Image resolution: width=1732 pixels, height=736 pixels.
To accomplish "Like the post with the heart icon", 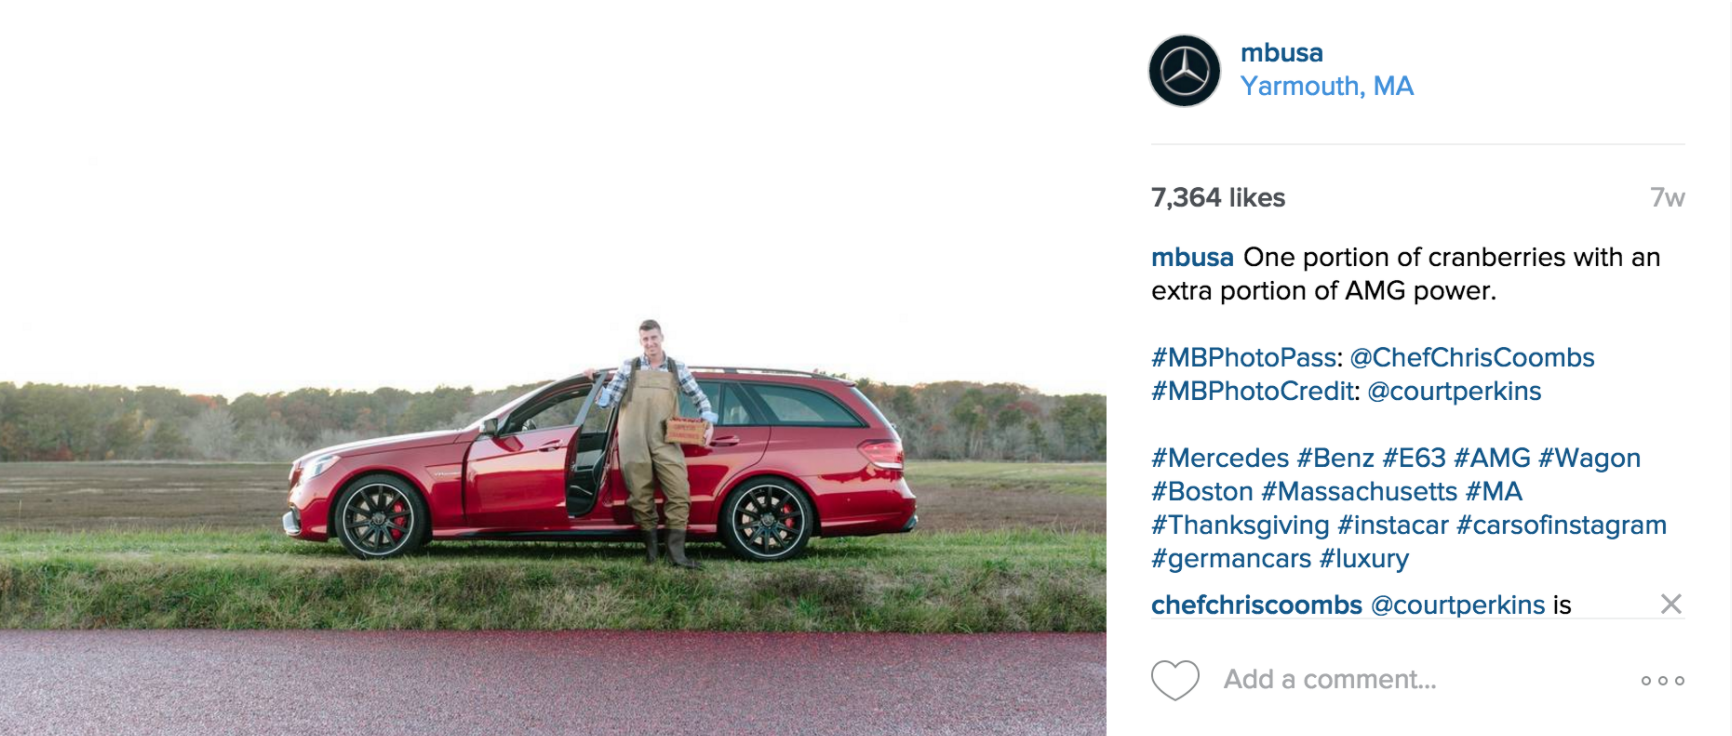I will 1175,680.
